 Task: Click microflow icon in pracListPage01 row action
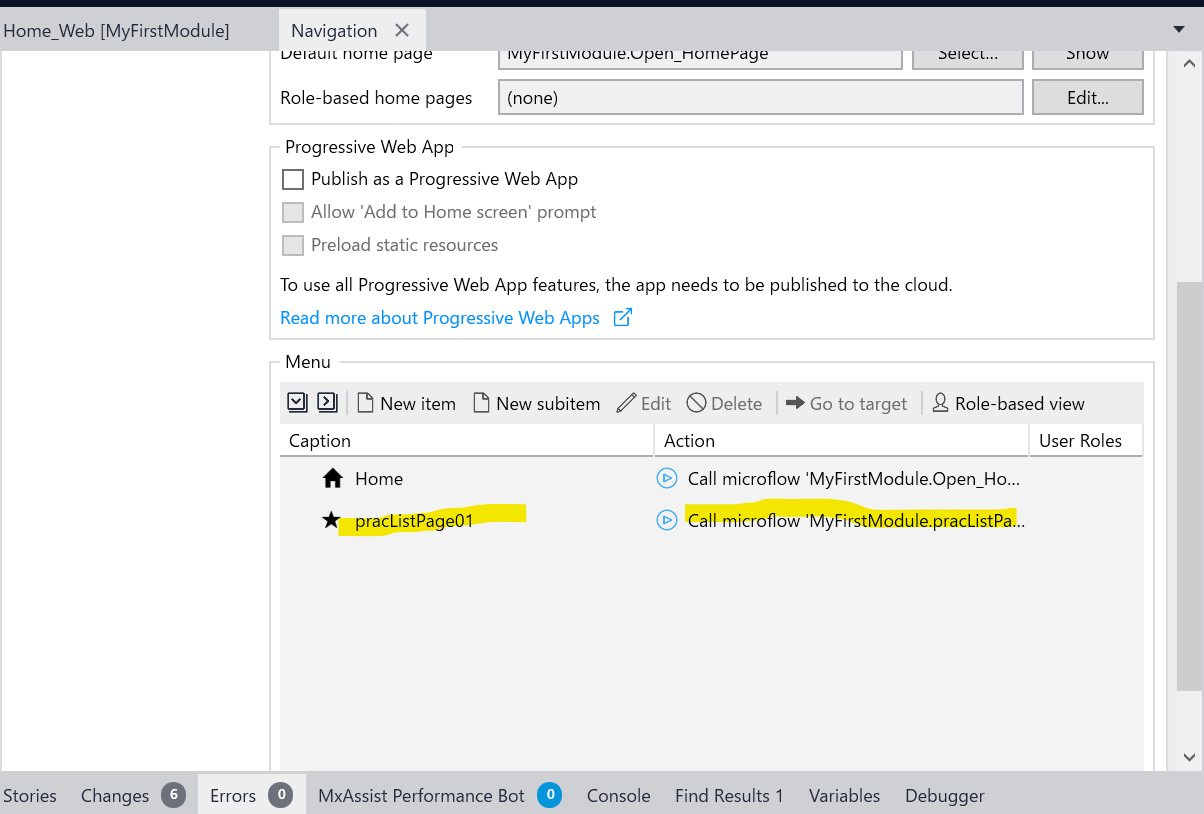pyautogui.click(x=667, y=520)
